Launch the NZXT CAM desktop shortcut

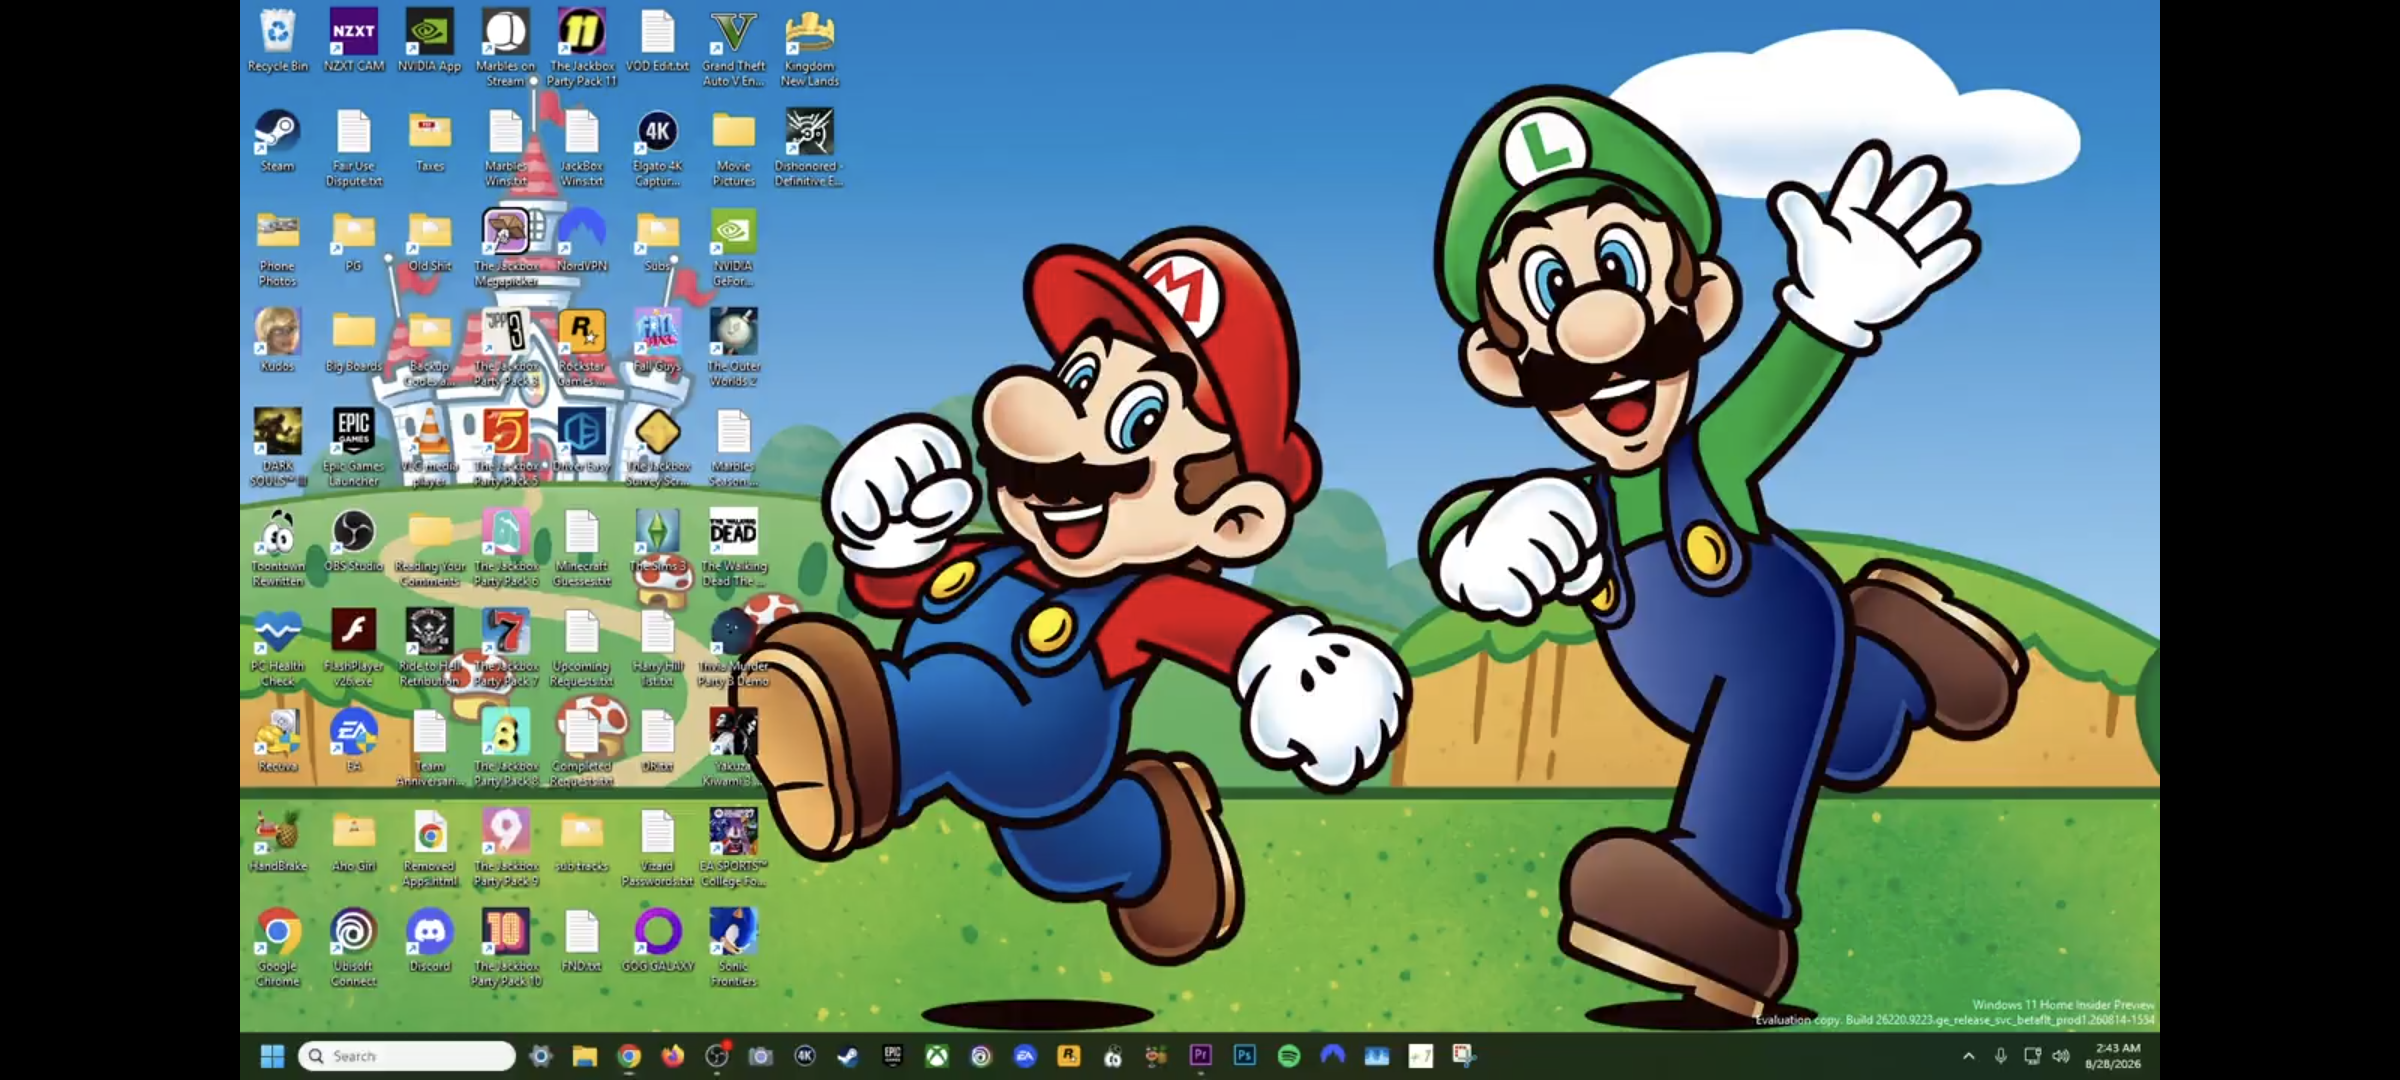click(x=354, y=40)
